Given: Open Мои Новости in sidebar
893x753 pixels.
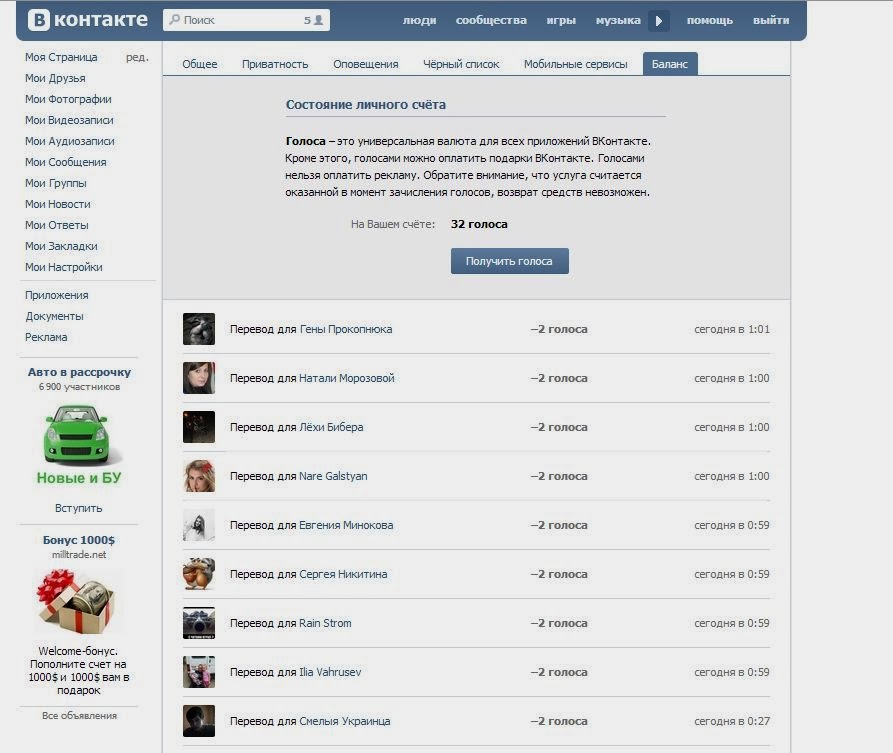Looking at the screenshot, I should click(x=58, y=204).
